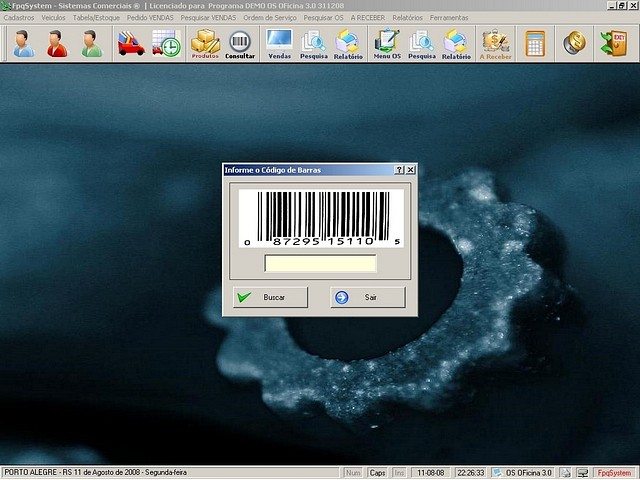This screenshot has width=640, height=480.
Task: Open the A RECEBER menu
Action: [368, 18]
